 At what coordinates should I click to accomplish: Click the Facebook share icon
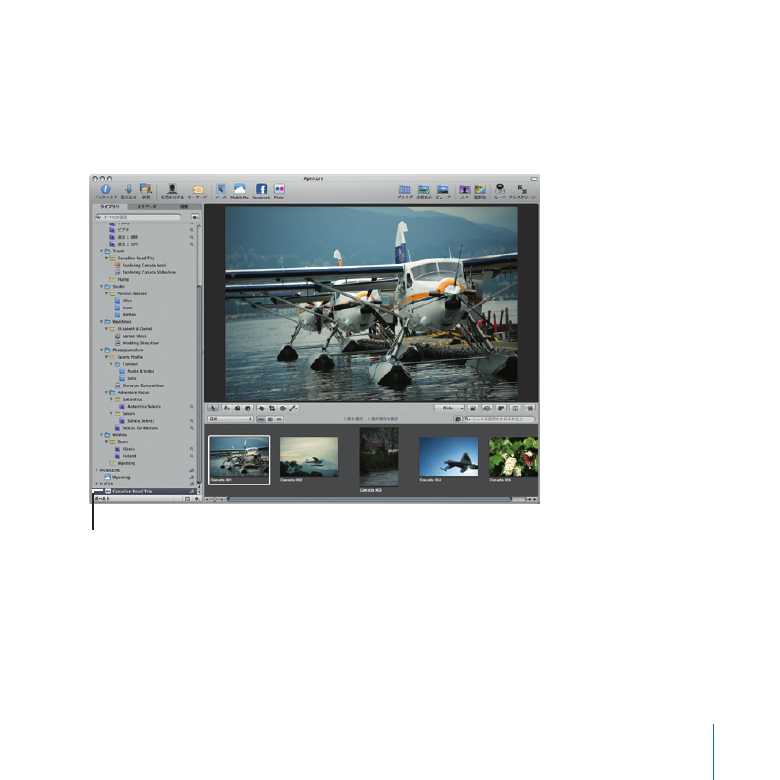point(261,189)
